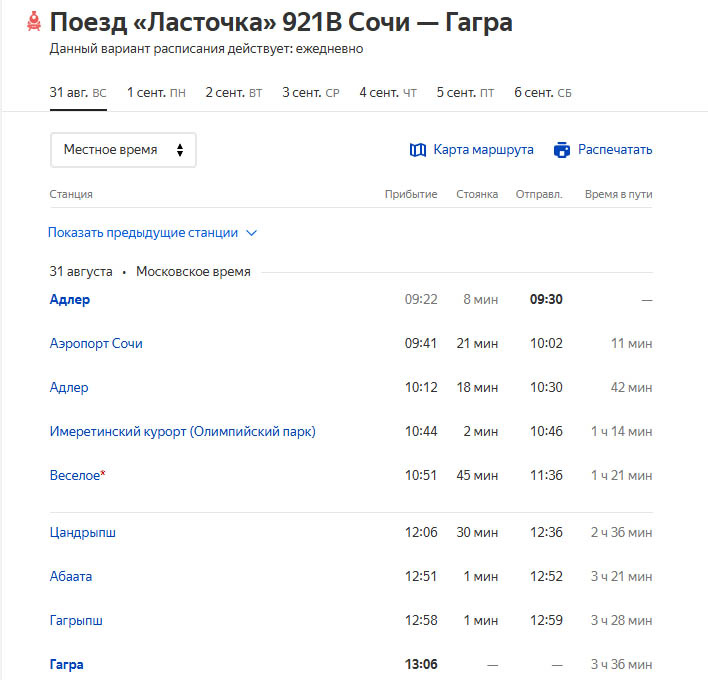Open the bold Адлер station link departing 09:30

pos(70,299)
